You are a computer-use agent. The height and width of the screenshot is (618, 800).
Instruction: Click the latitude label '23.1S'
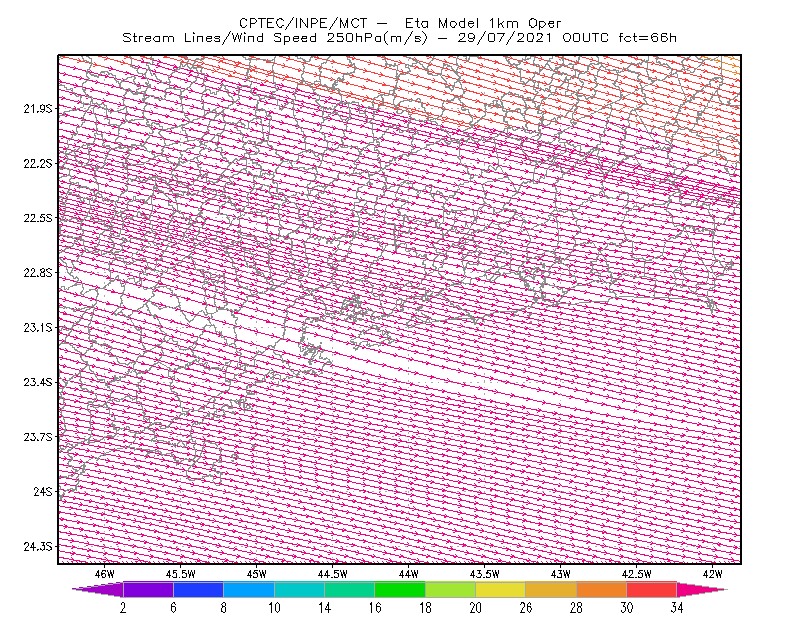pyautogui.click(x=38, y=327)
